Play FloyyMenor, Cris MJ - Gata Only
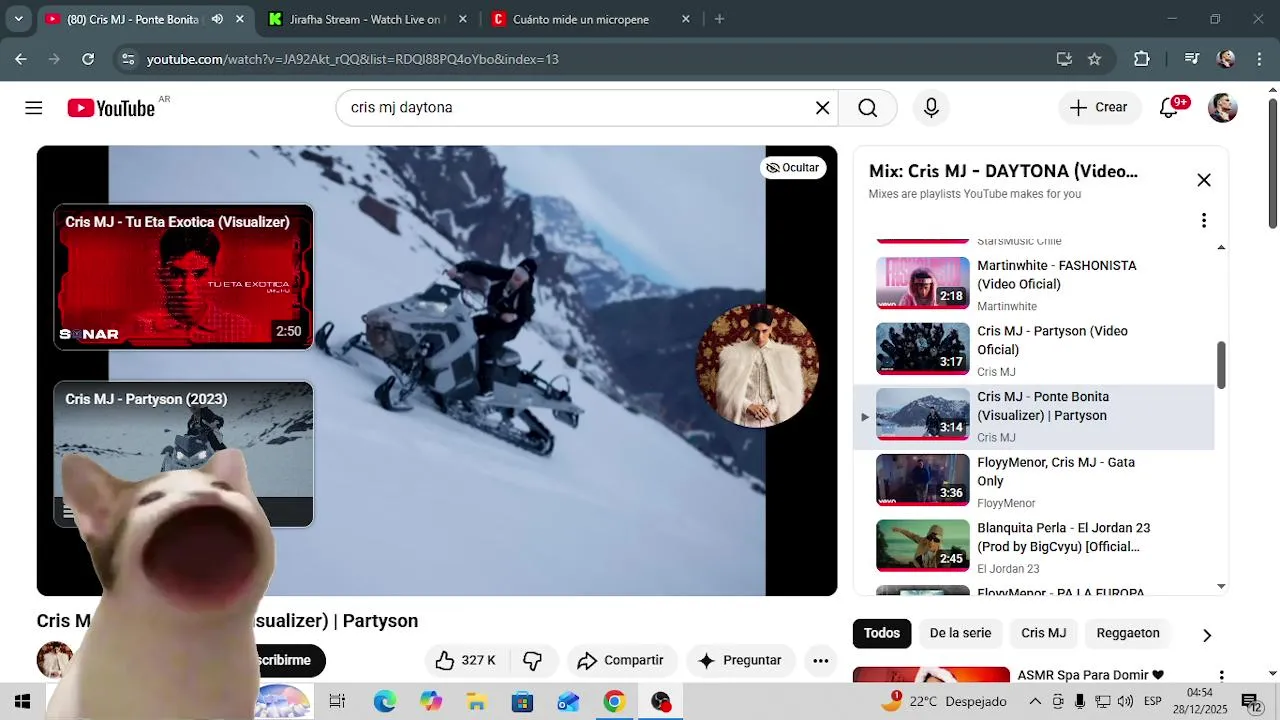The width and height of the screenshot is (1280, 720). 1033,482
